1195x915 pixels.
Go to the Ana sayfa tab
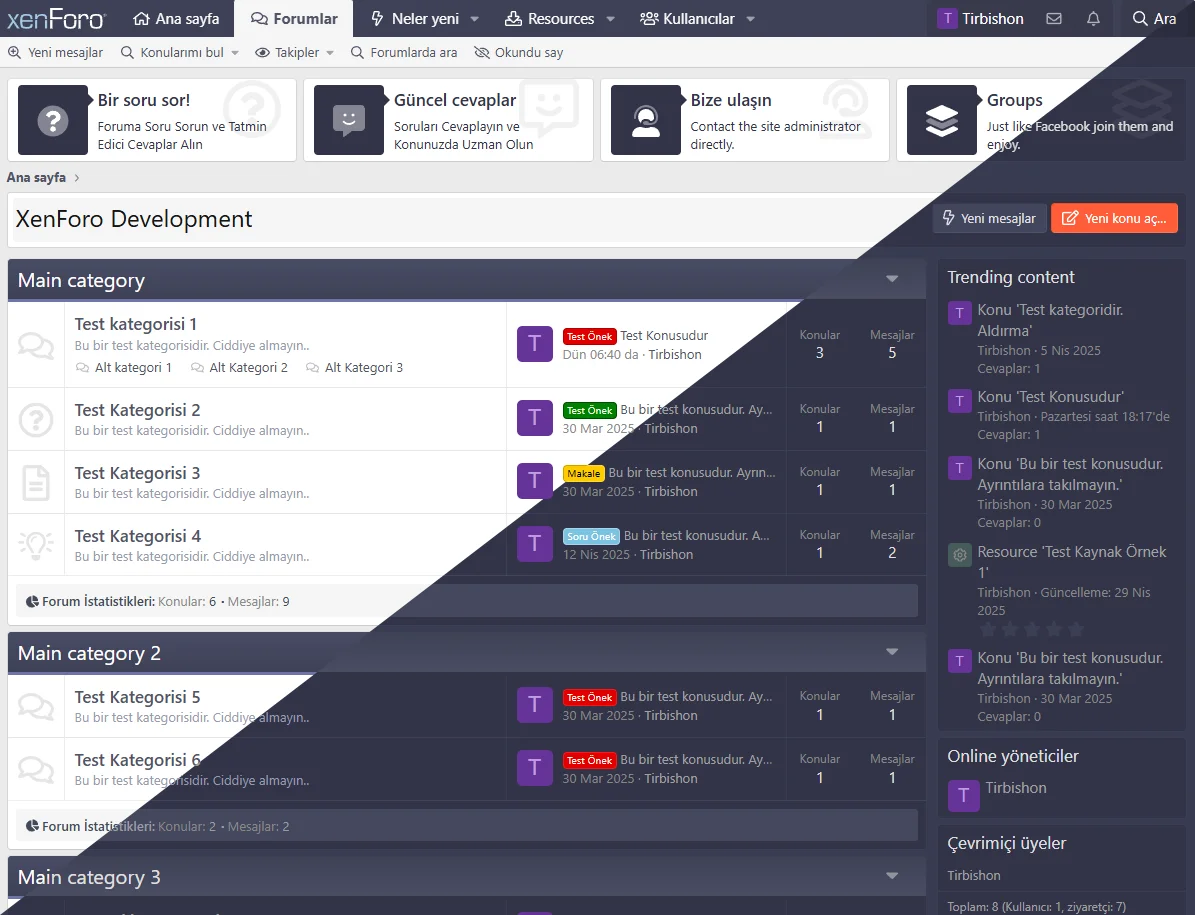[176, 19]
